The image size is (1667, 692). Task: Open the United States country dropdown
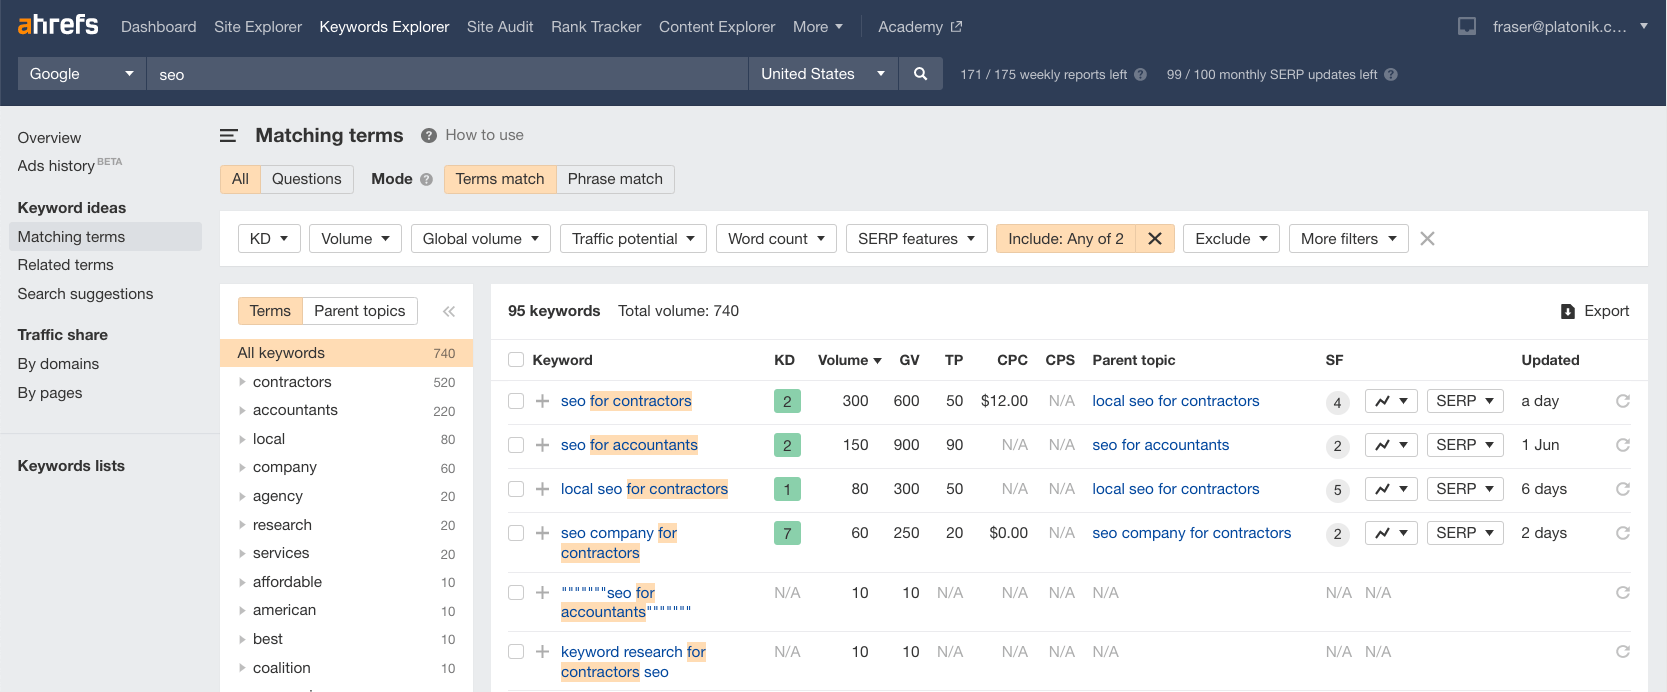pyautogui.click(x=823, y=74)
